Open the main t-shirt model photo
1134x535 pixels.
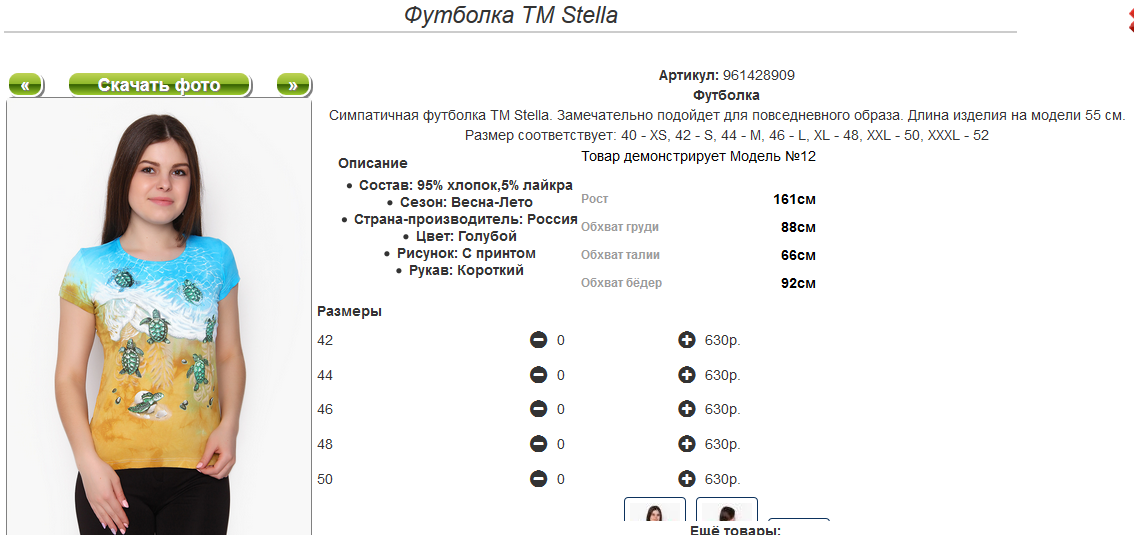pos(159,320)
